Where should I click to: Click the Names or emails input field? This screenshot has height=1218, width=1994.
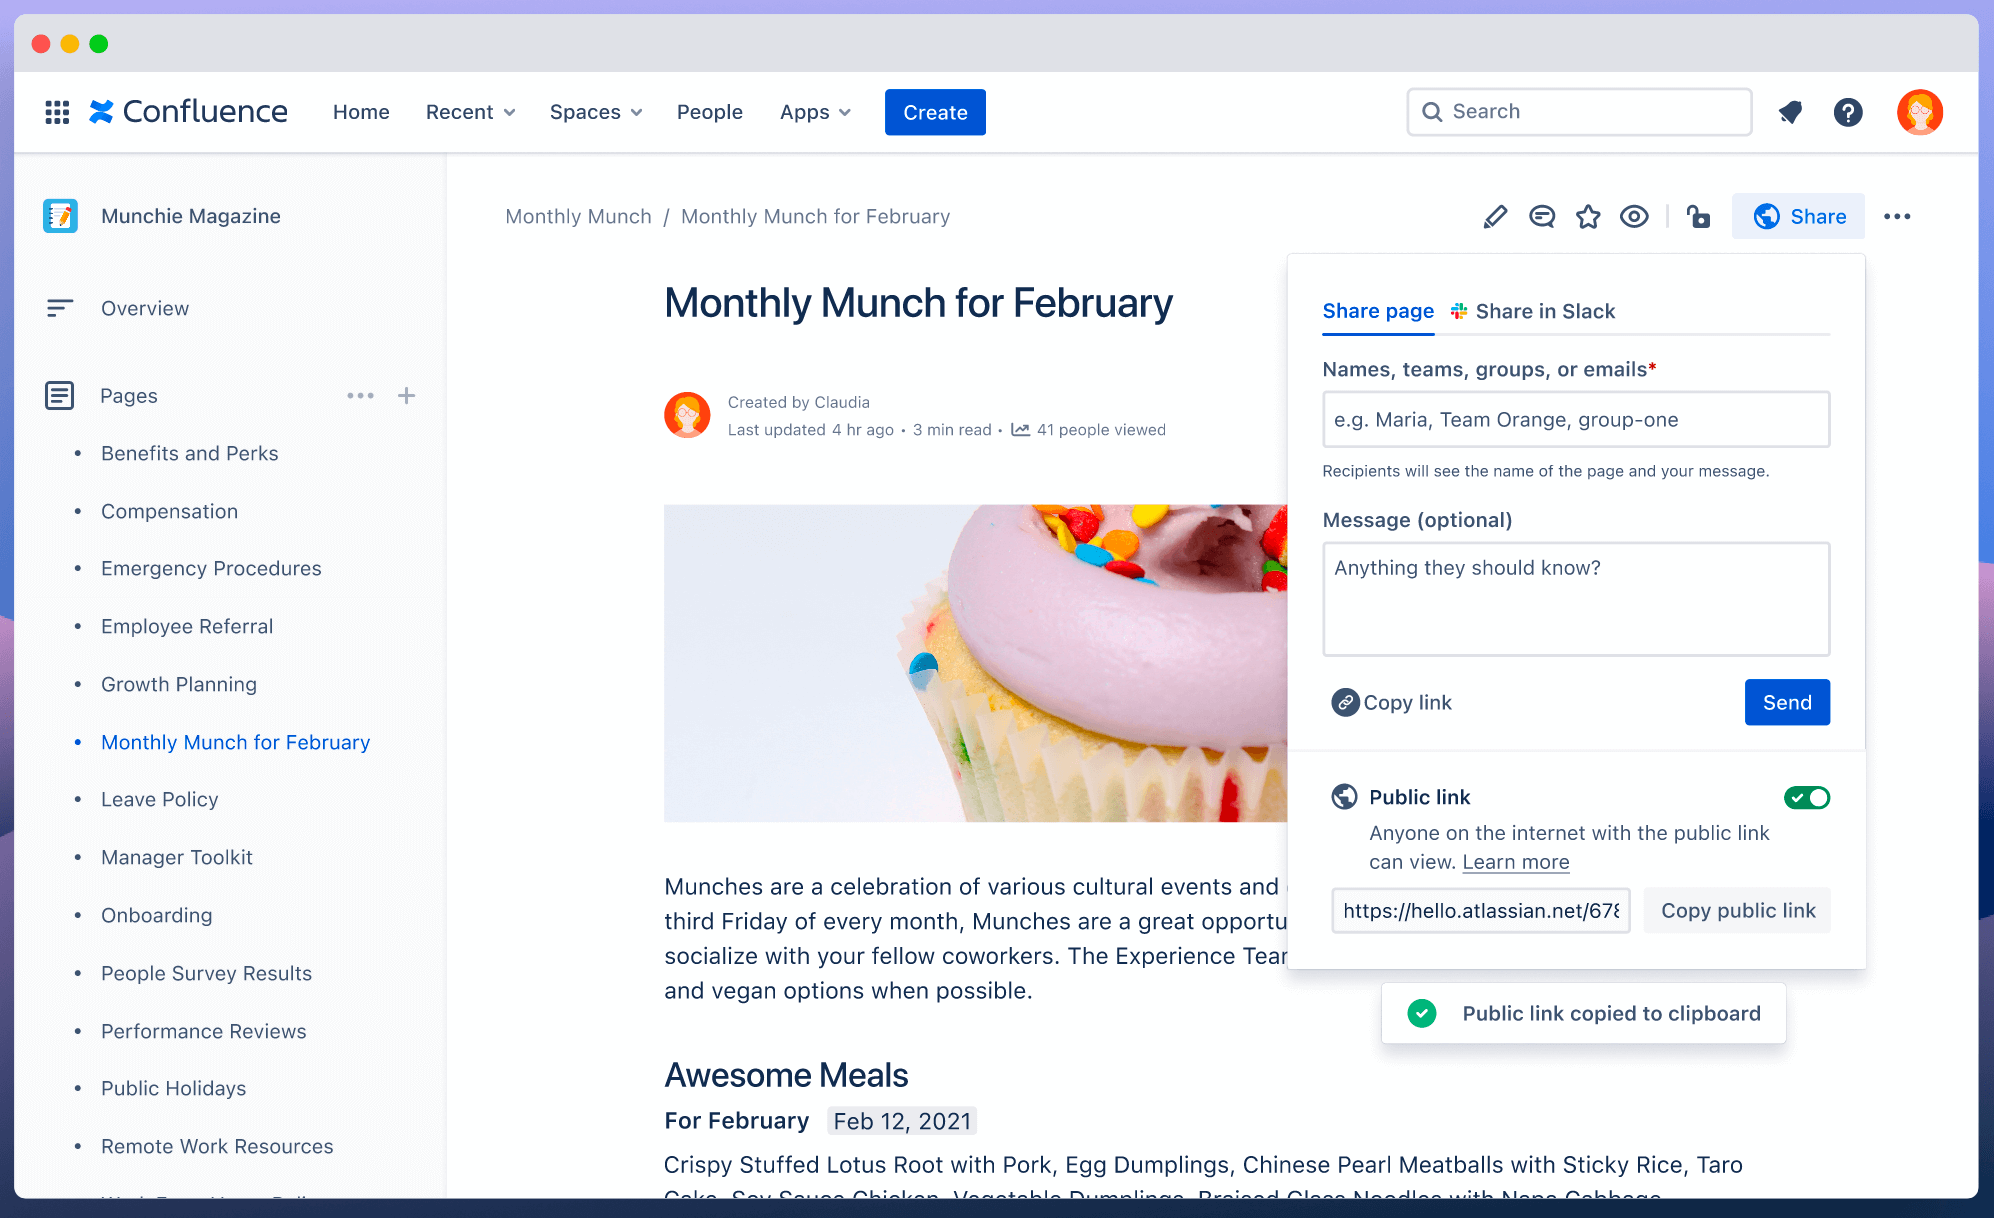pyautogui.click(x=1577, y=419)
